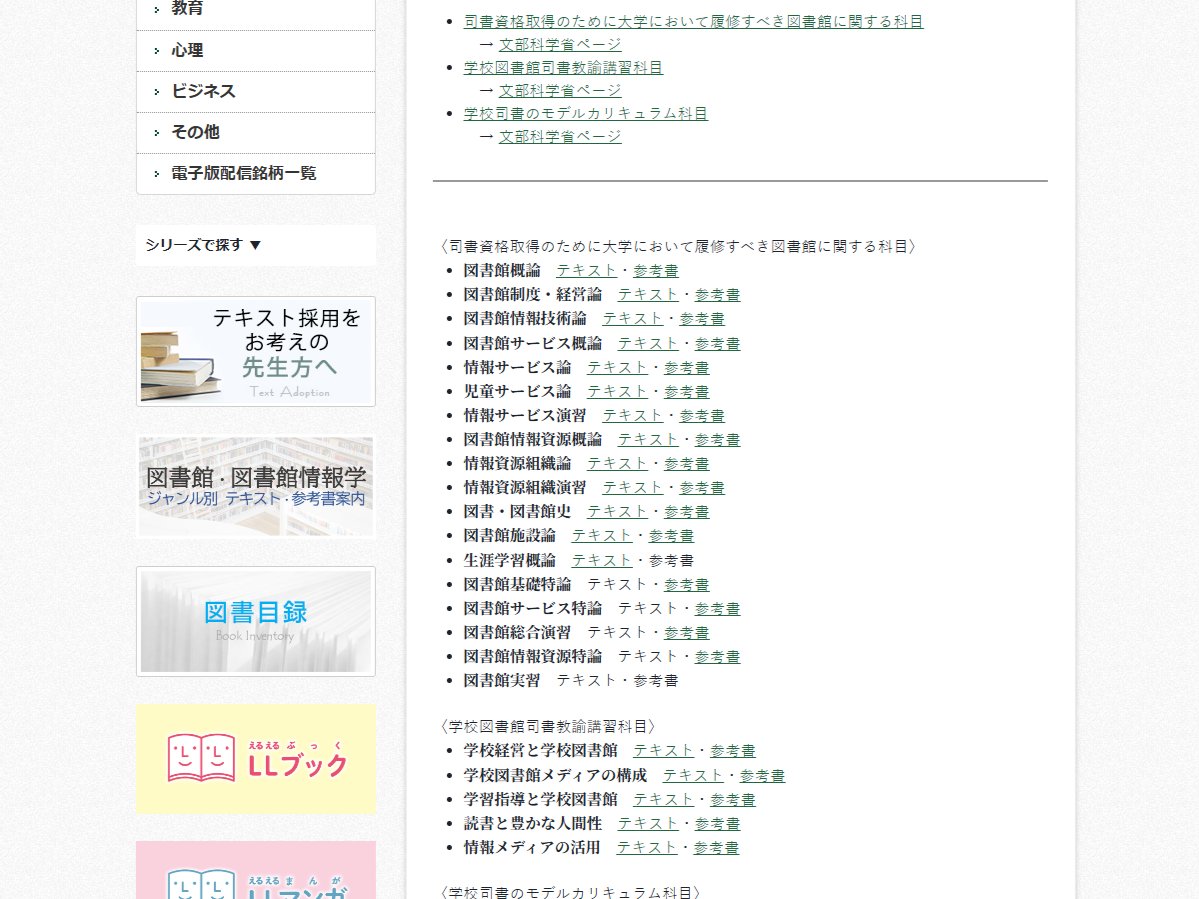Jump to 学校図書館司書教諭講習科目 link at top
This screenshot has height=899, width=1199.
(x=563, y=67)
